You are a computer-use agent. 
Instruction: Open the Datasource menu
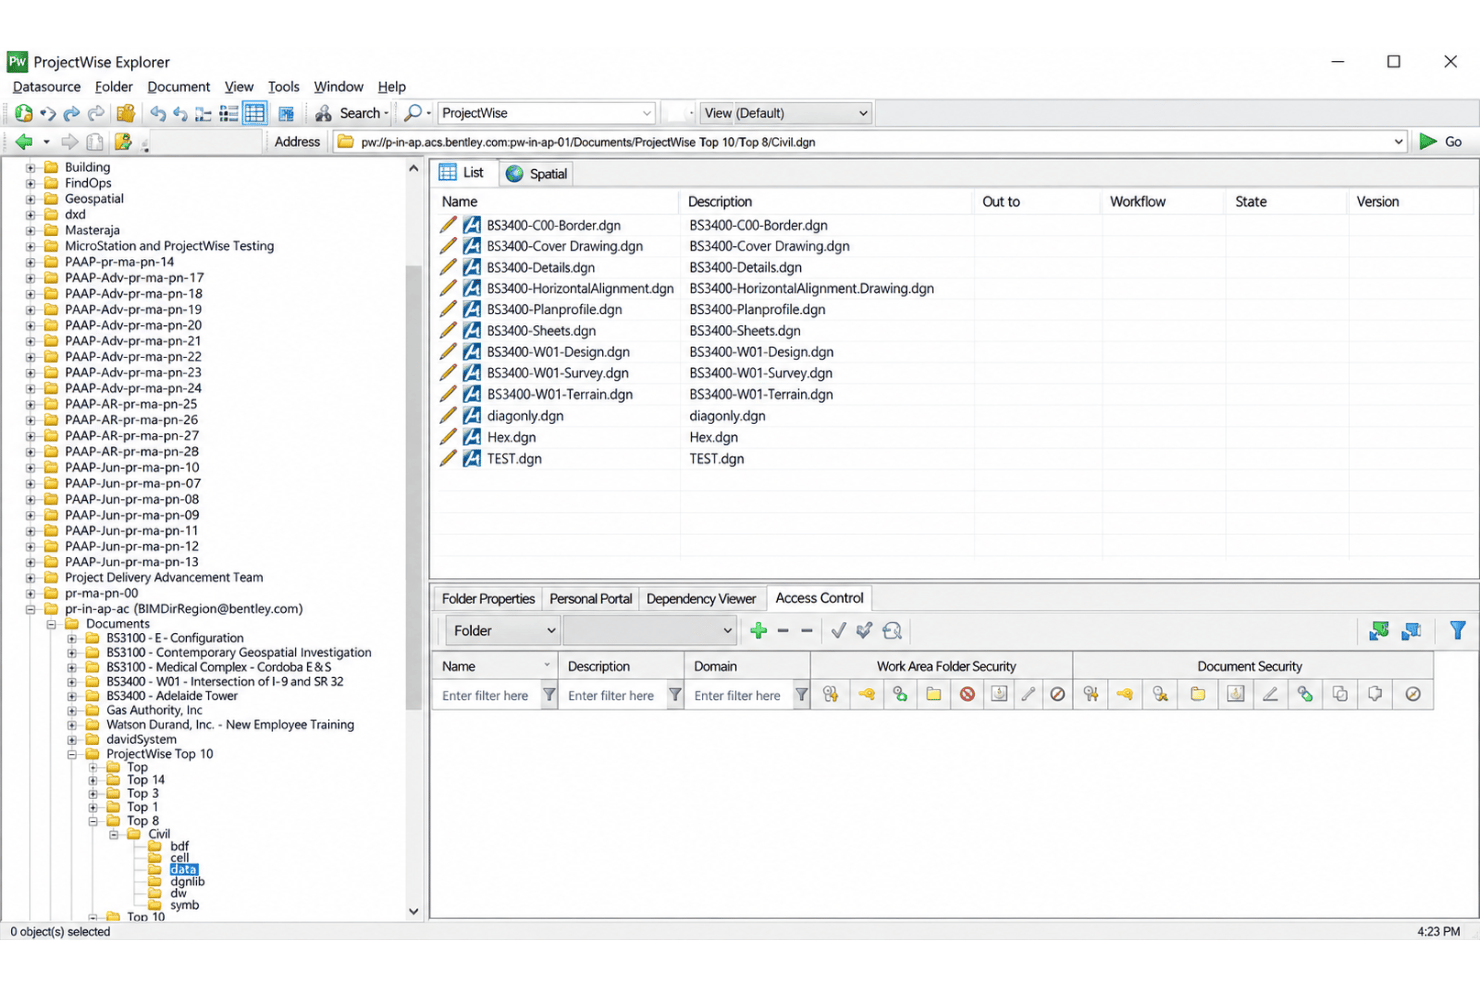click(47, 87)
